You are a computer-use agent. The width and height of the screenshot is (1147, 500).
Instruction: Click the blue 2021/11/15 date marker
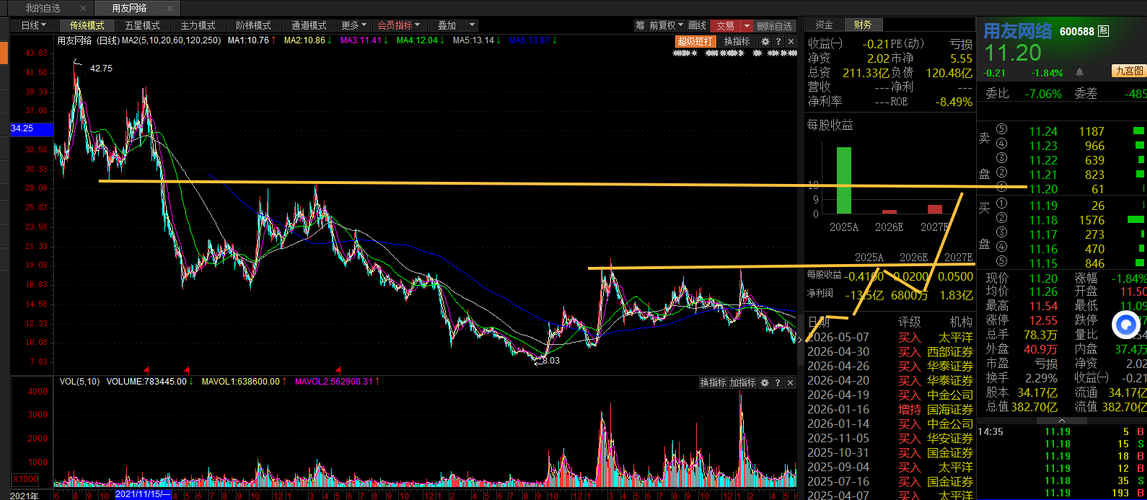click(x=143, y=495)
